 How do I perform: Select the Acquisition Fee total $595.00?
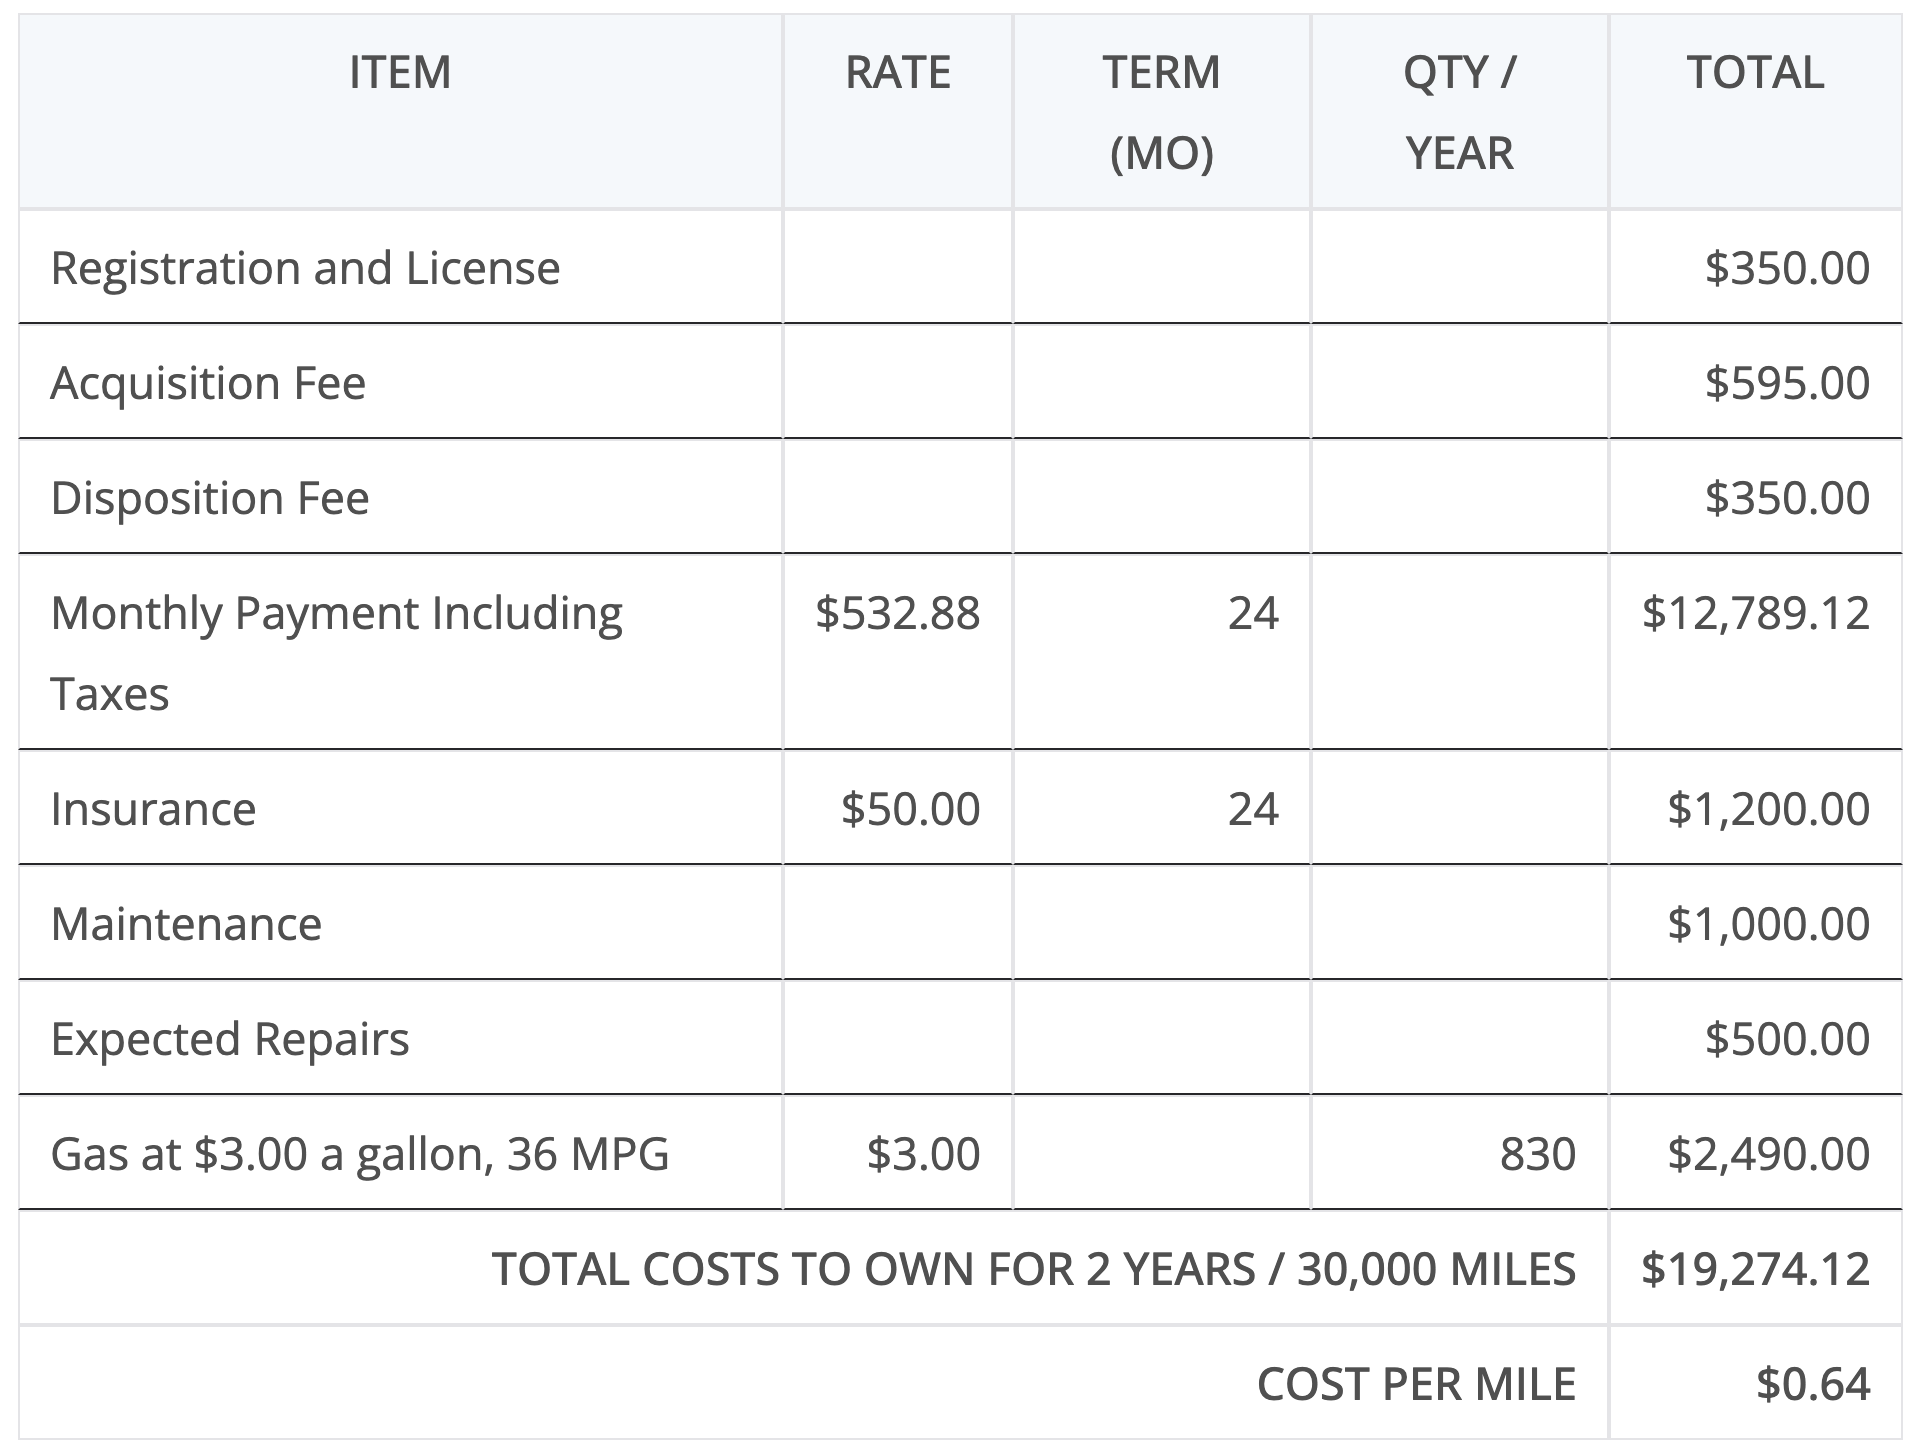coord(1787,383)
